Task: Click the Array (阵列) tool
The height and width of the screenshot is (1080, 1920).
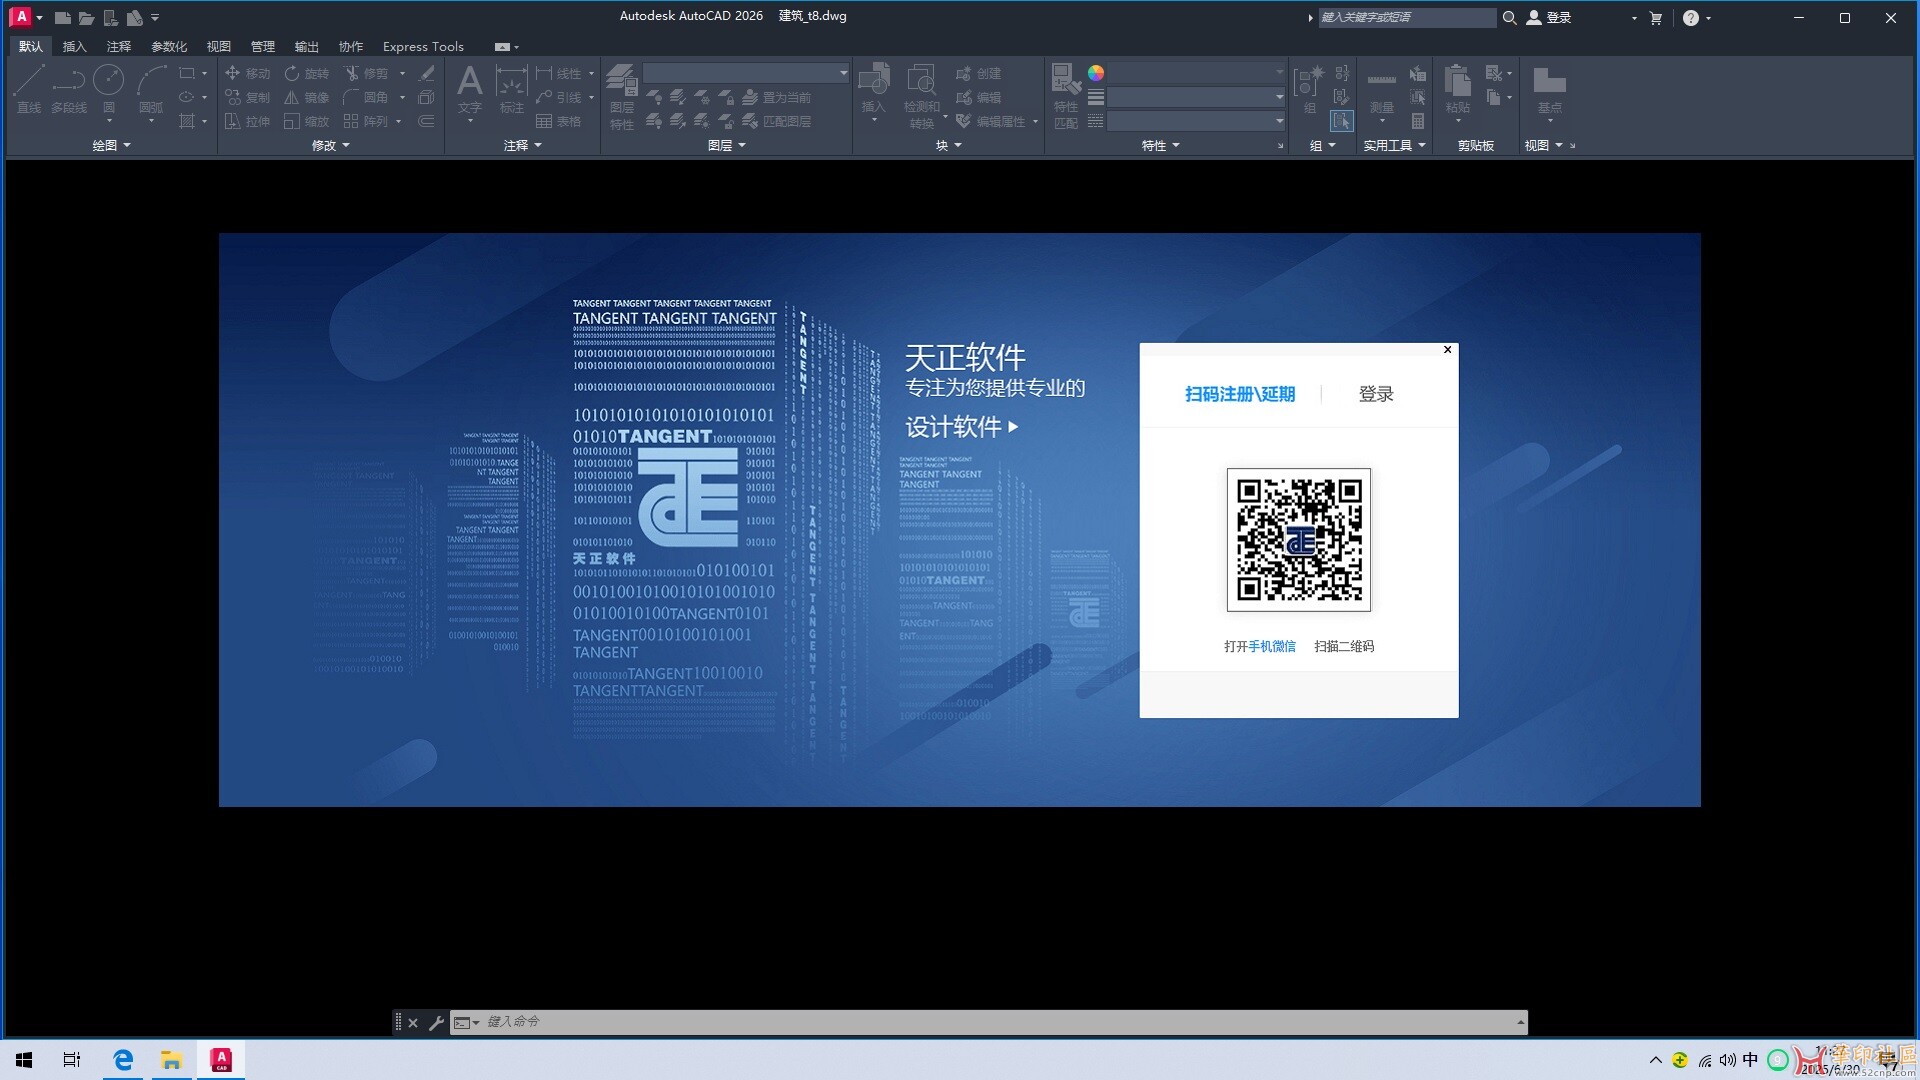Action: tap(366, 121)
